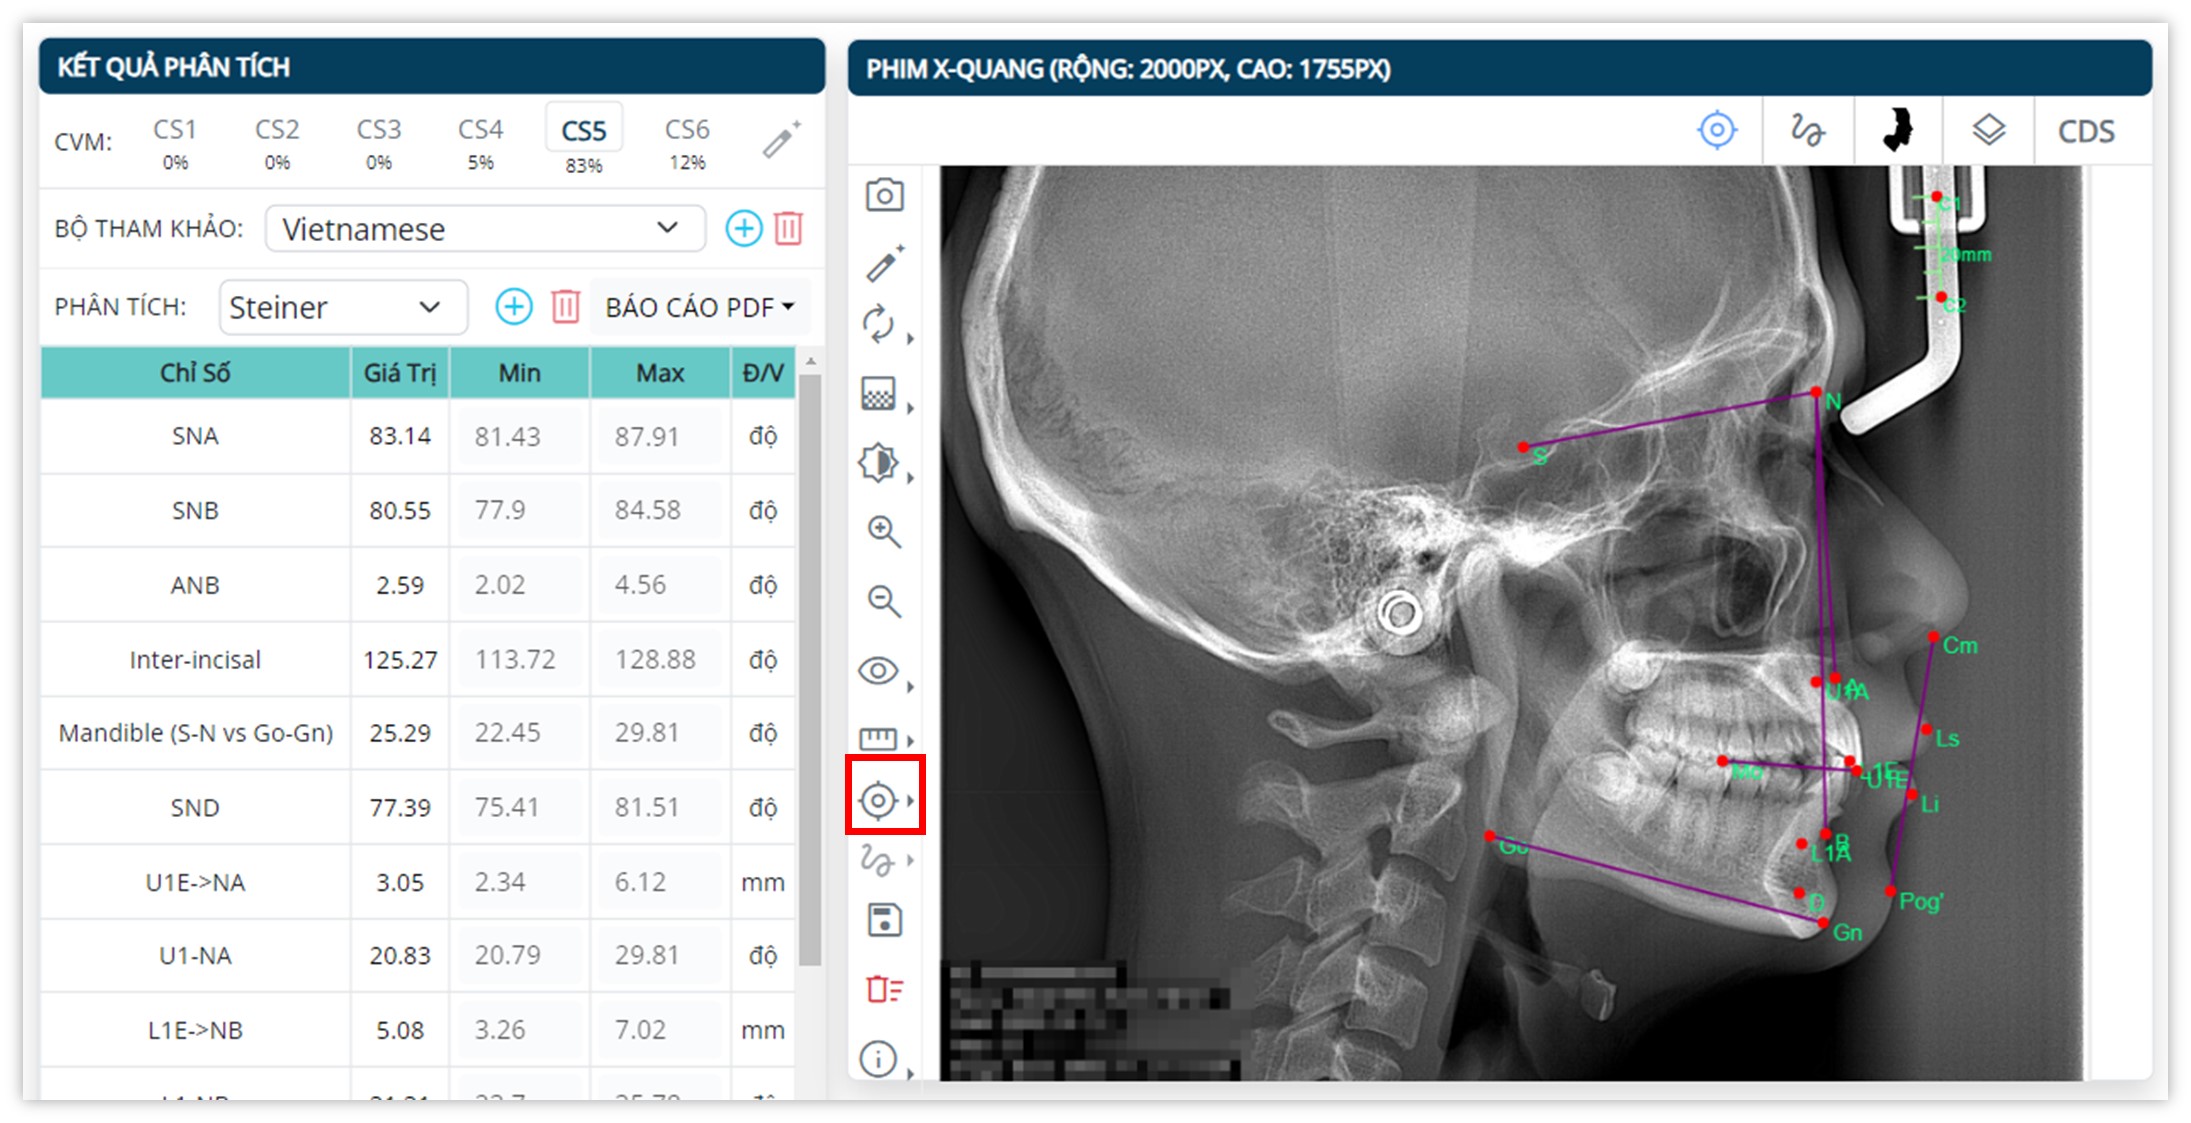Select the CS3 stage tab
This screenshot has height=1123, width=2191.
coord(379,142)
